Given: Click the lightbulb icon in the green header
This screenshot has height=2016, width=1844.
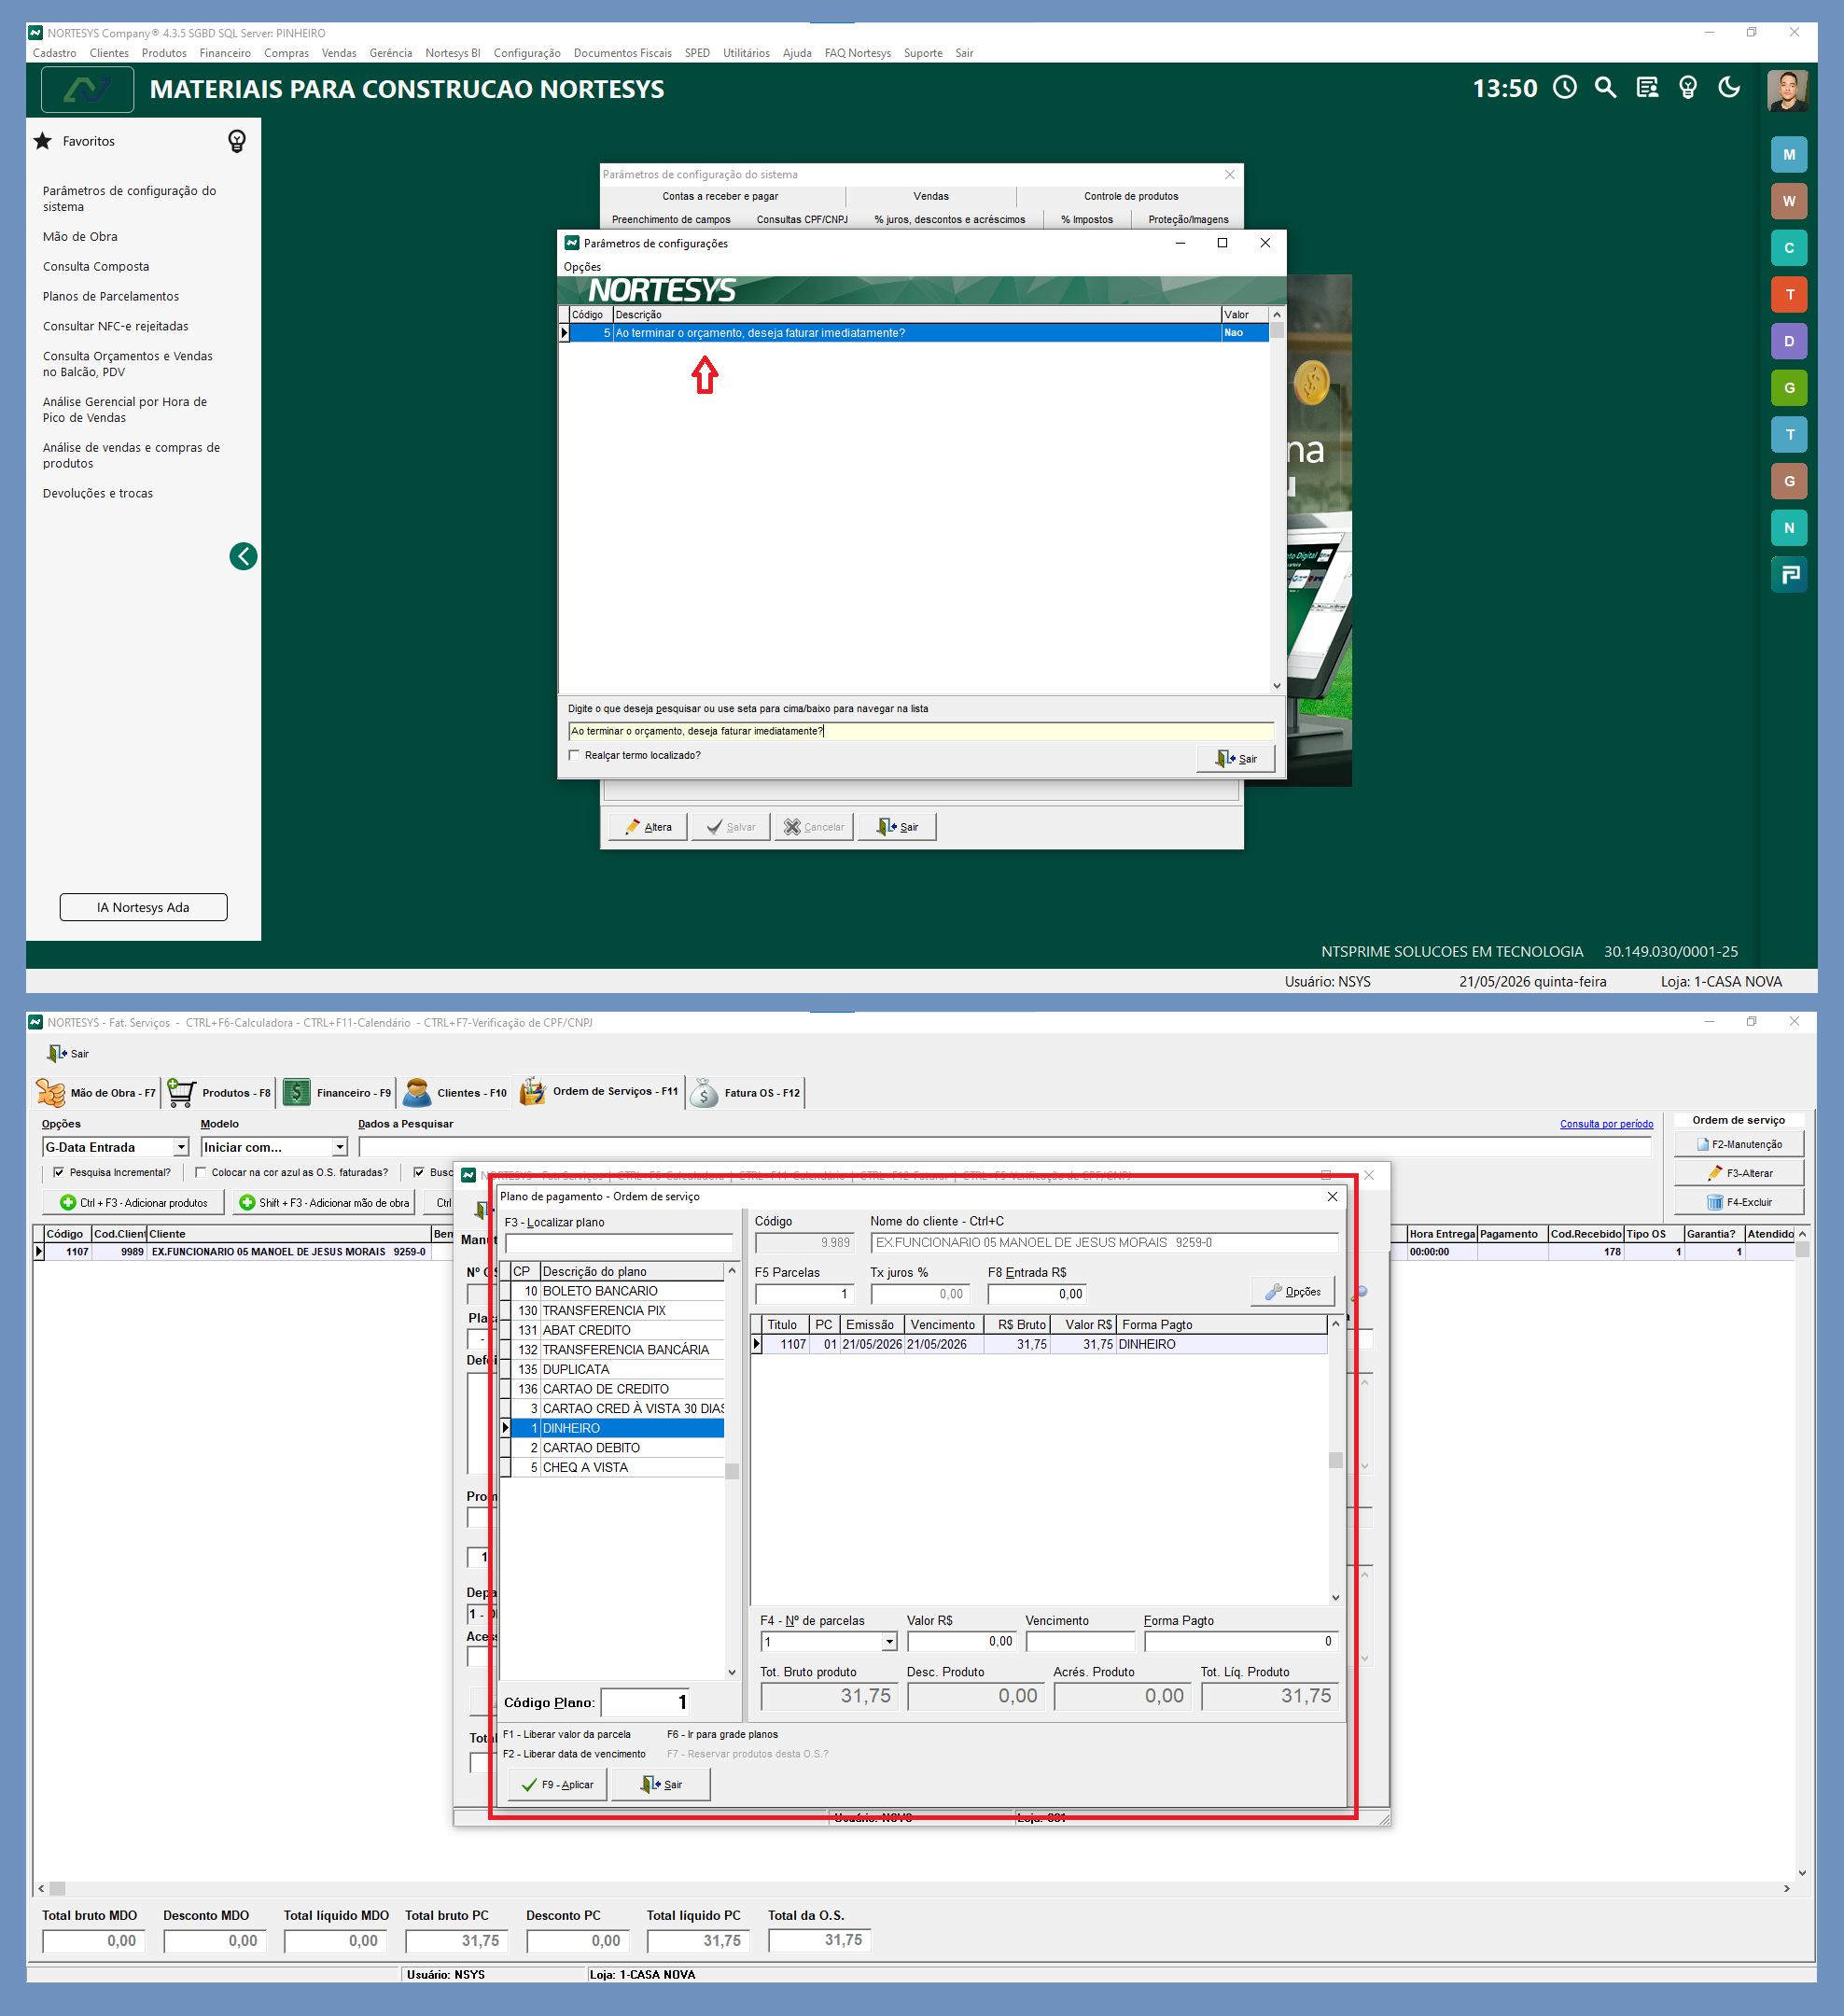Looking at the screenshot, I should point(1688,88).
